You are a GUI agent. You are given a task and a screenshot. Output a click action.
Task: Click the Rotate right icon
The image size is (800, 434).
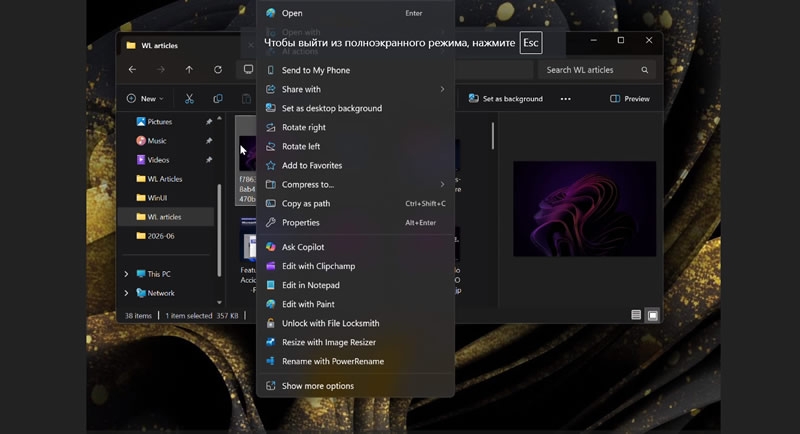[271, 127]
